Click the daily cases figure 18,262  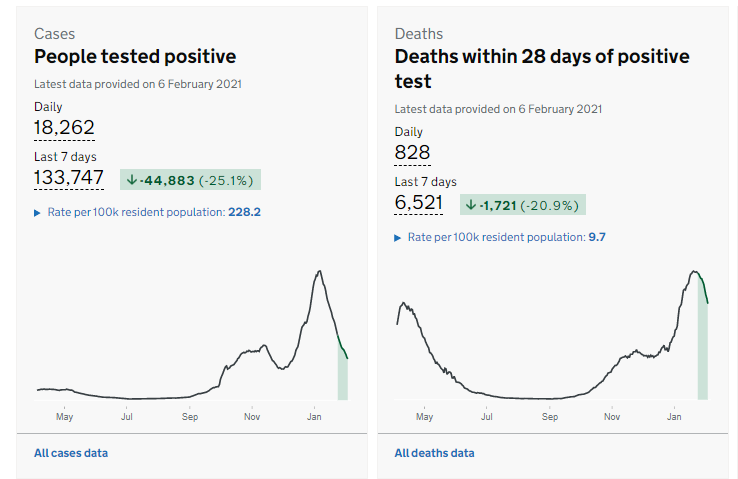coord(64,127)
